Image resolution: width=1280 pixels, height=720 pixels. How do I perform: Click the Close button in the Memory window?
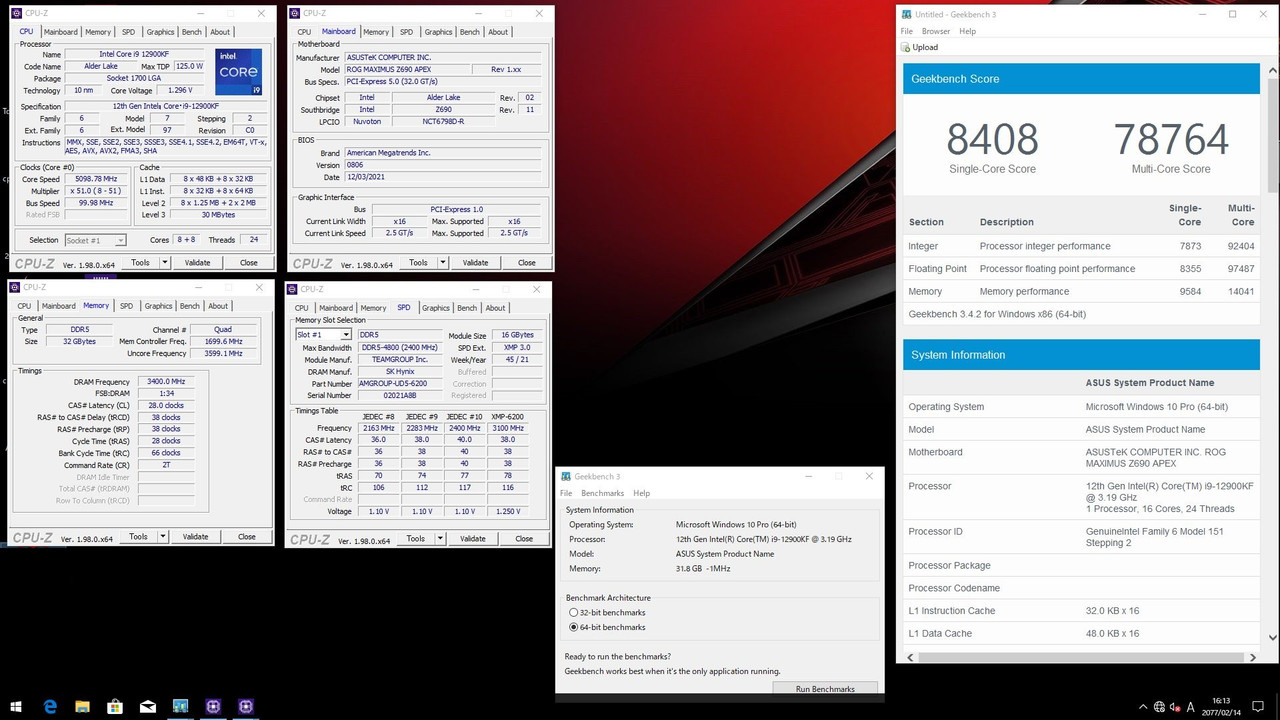pyautogui.click(x=246, y=537)
